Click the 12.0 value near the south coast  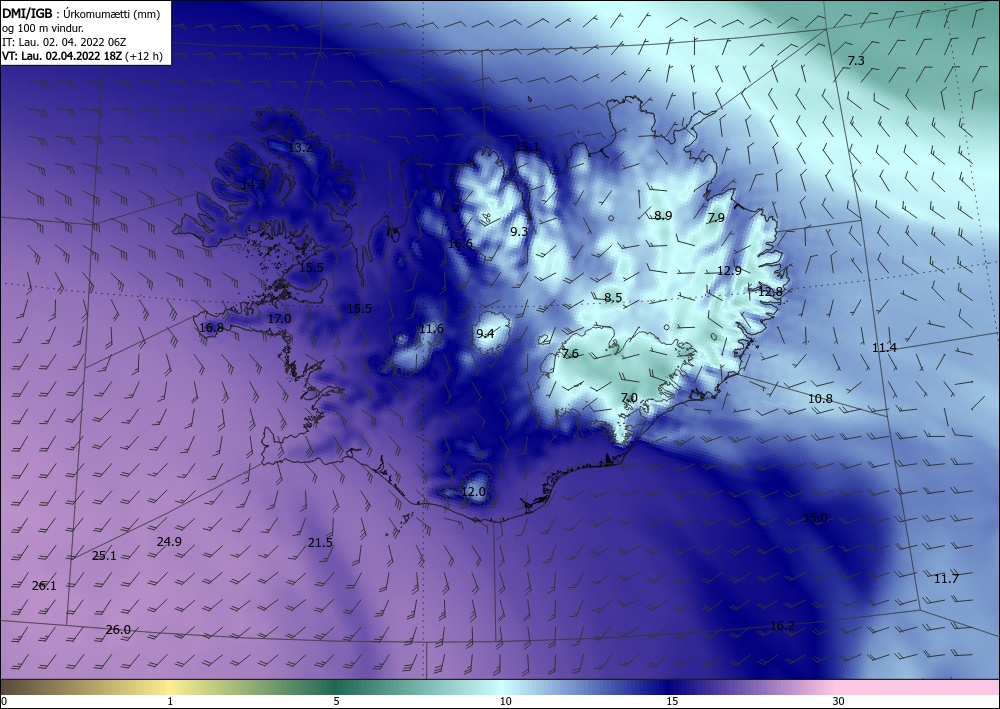coord(473,492)
